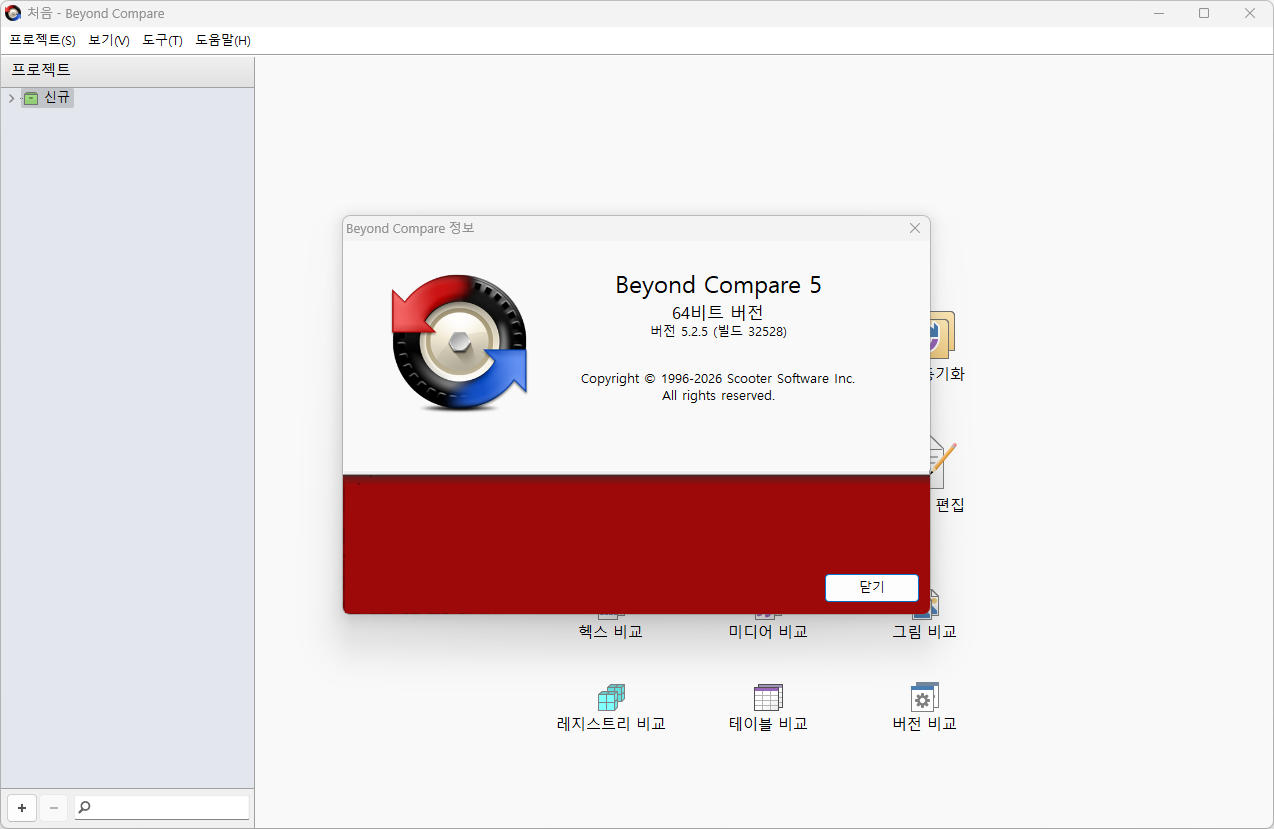Click the Beyond Compare logo in the about dialog
Screen dimensions: 1274x829
click(x=459, y=341)
